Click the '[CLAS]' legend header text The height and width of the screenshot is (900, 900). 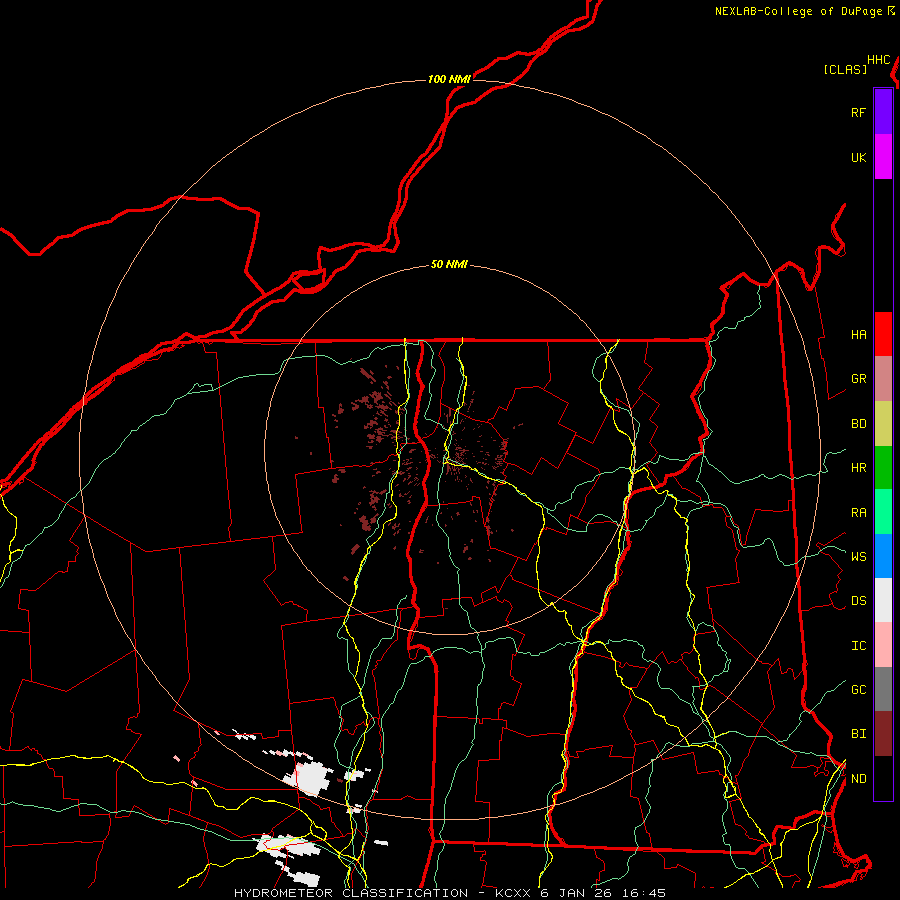(x=845, y=69)
